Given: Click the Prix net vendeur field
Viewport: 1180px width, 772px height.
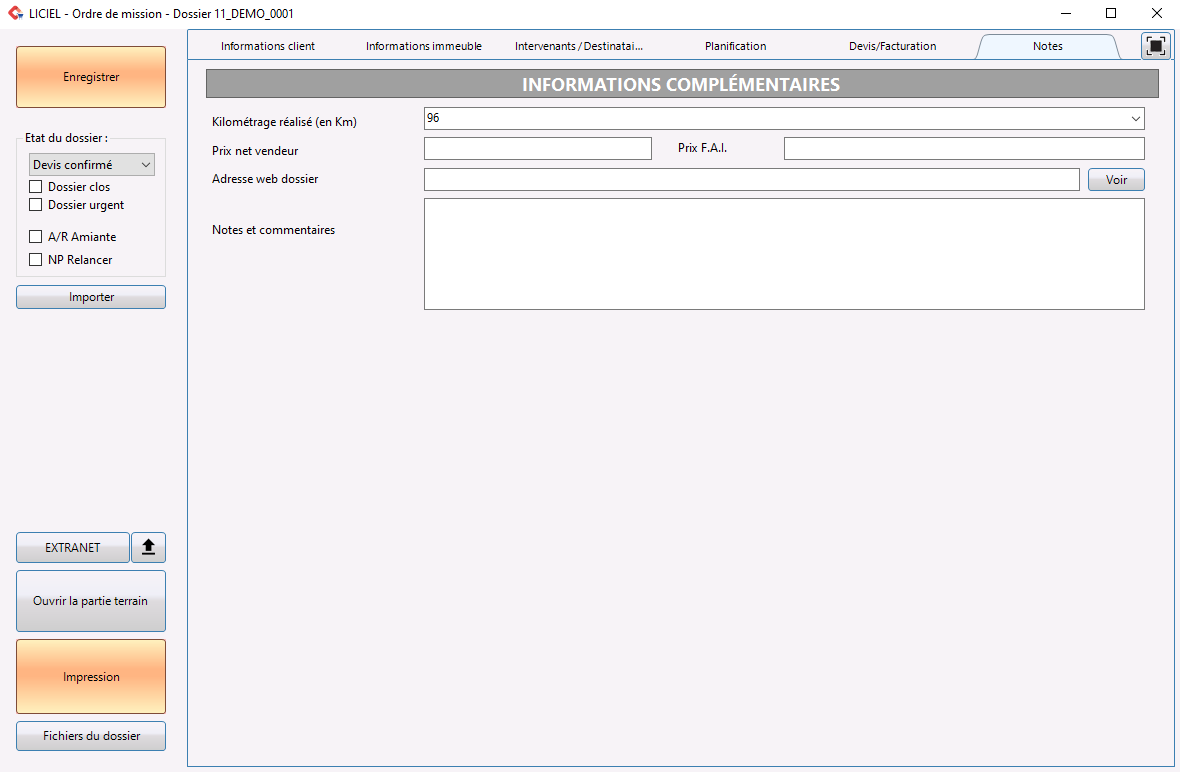Looking at the screenshot, I should (537, 149).
